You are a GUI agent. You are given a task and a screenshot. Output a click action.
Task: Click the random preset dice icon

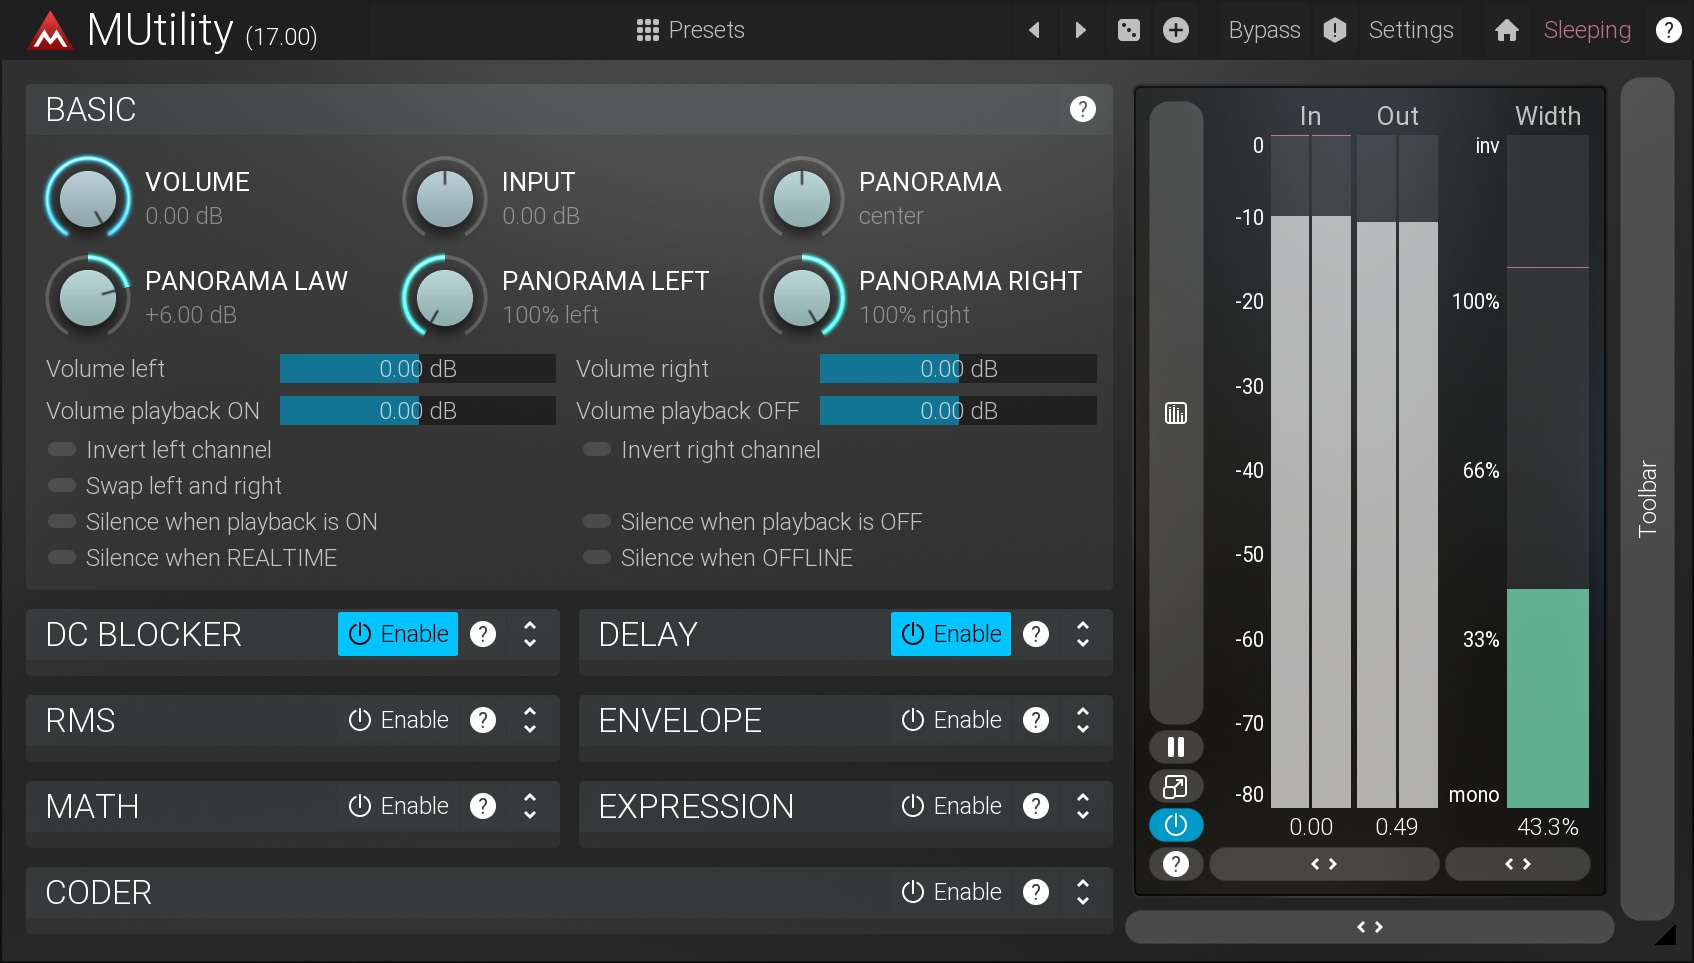1128,30
